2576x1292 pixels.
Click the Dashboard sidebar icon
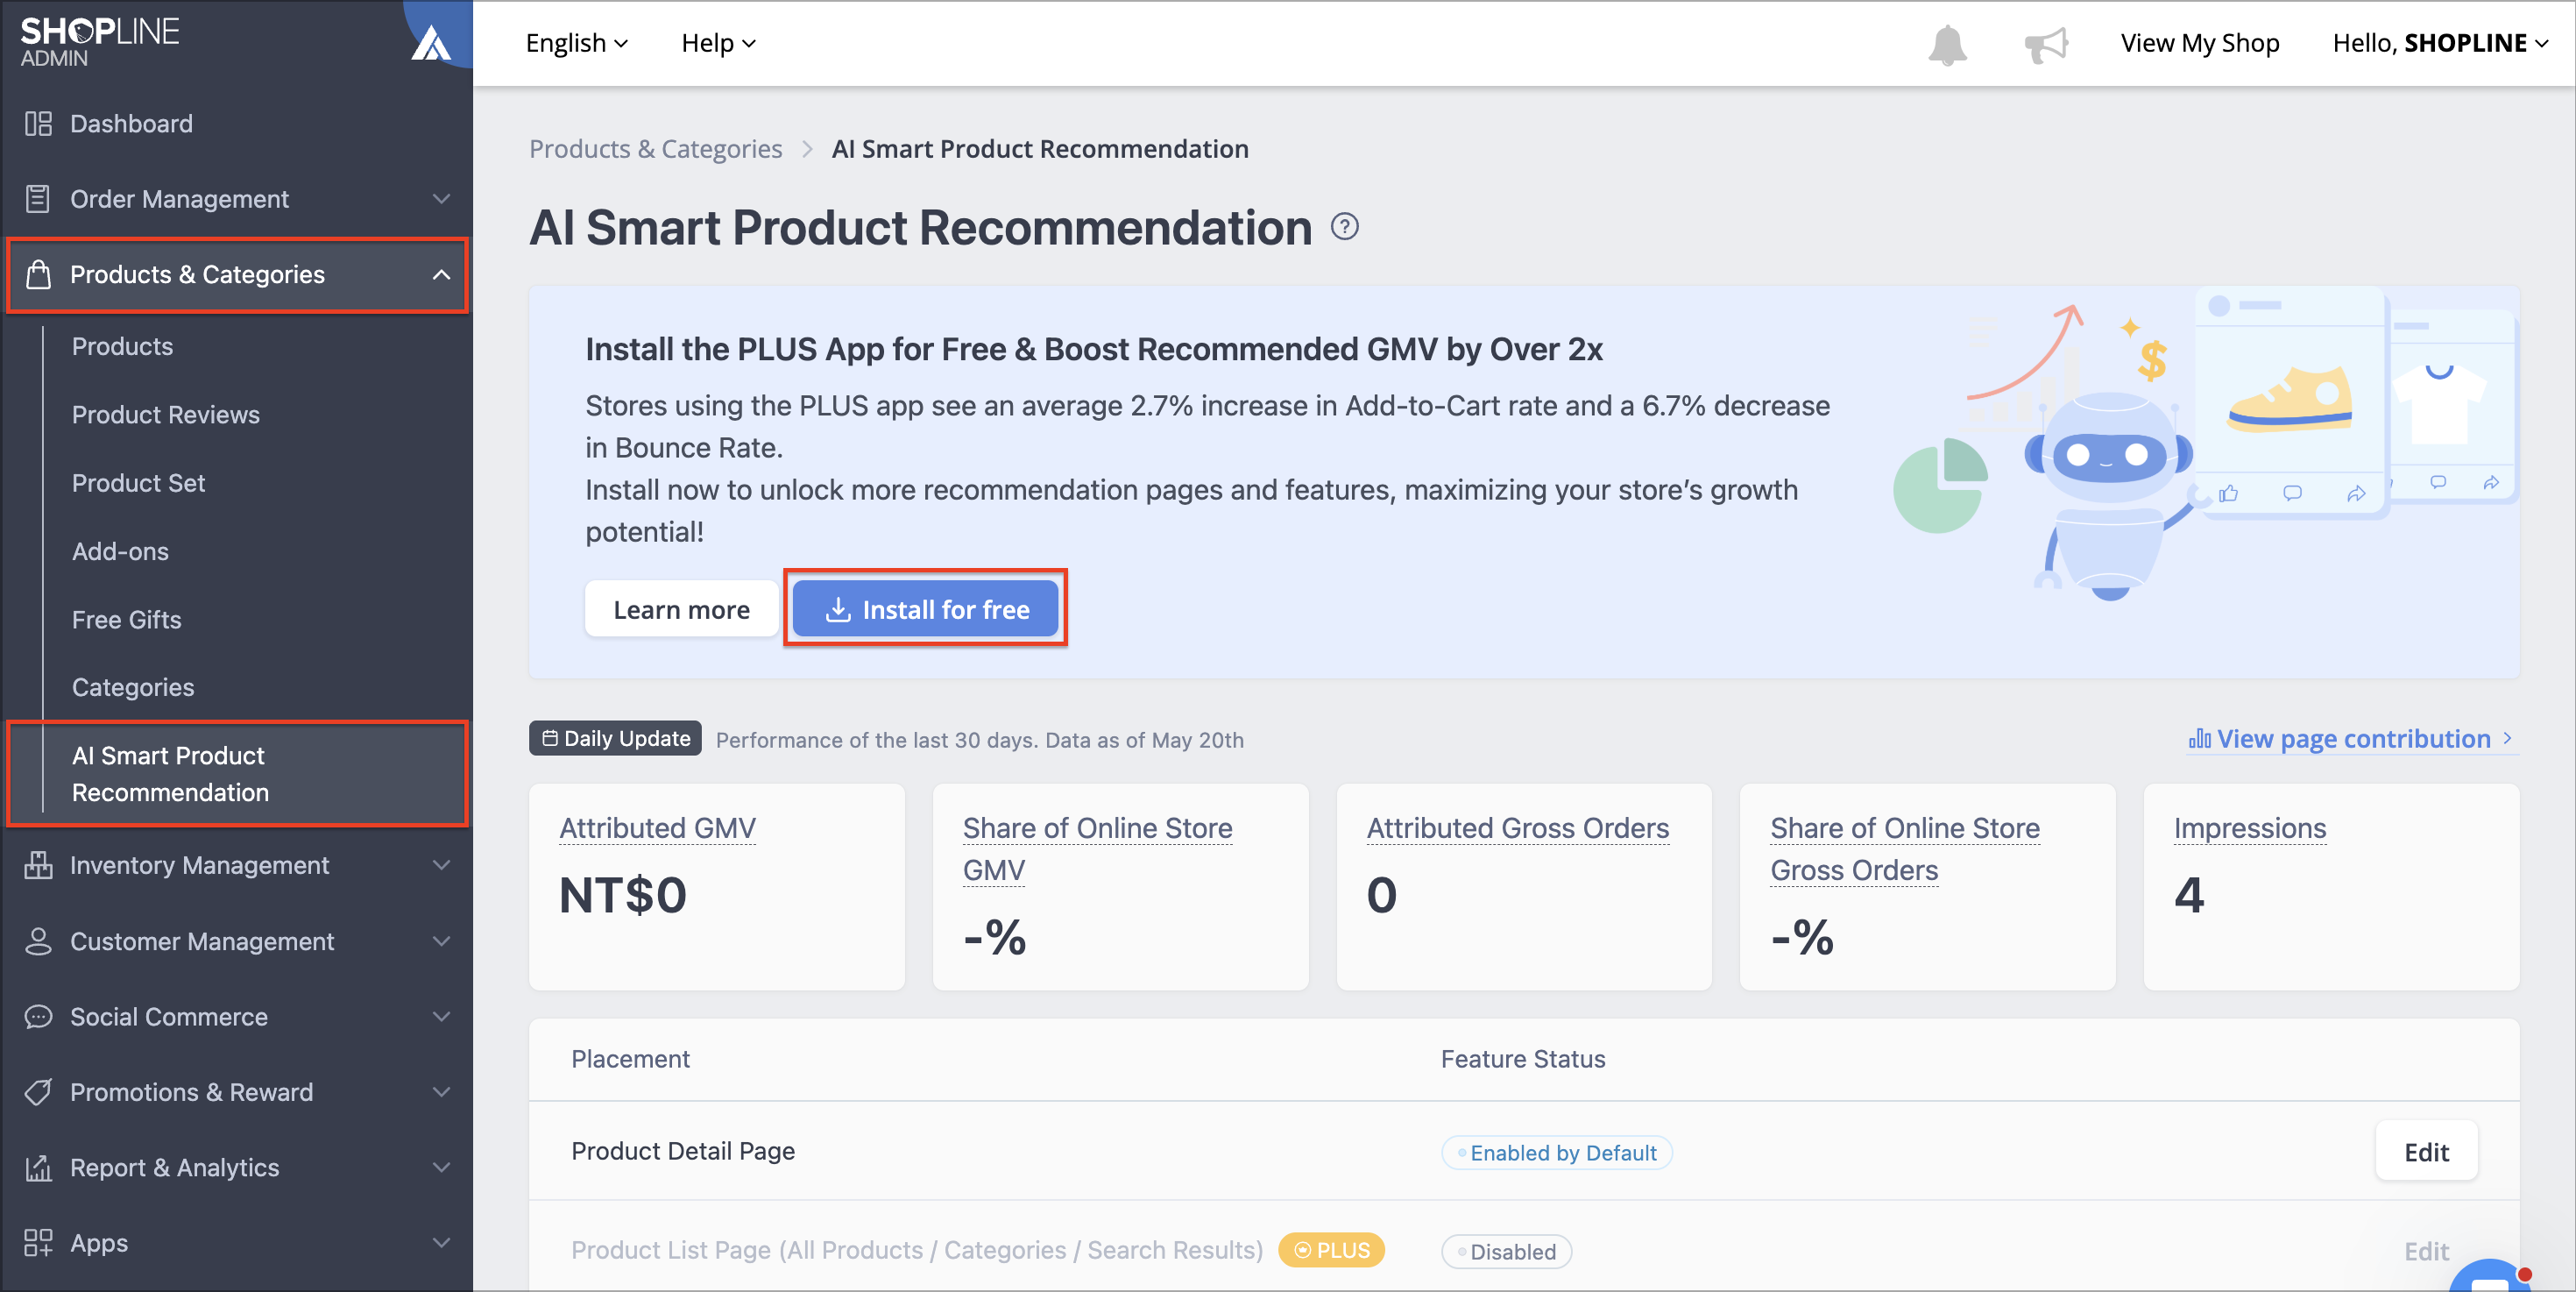38,124
